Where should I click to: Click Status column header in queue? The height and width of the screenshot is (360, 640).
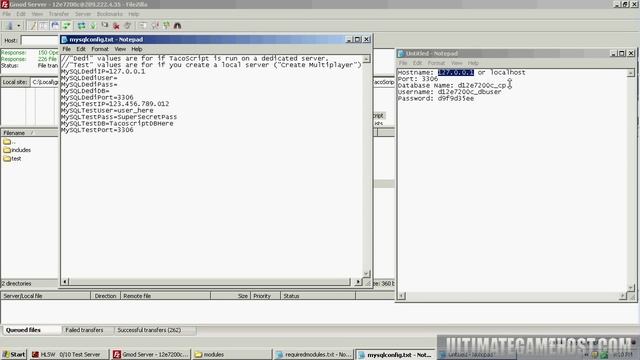[318, 296]
